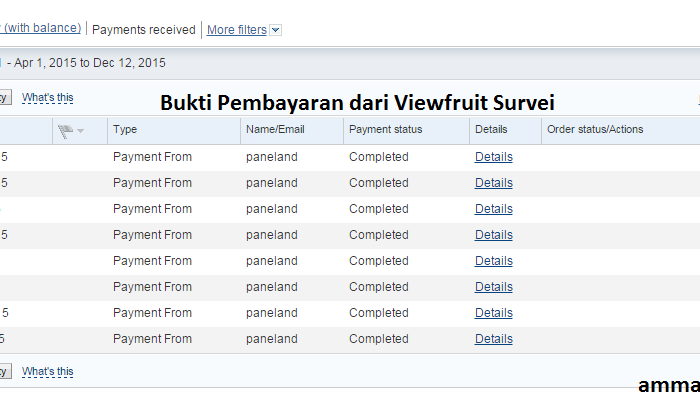Click 'Completed' status in the last row

coord(379,339)
